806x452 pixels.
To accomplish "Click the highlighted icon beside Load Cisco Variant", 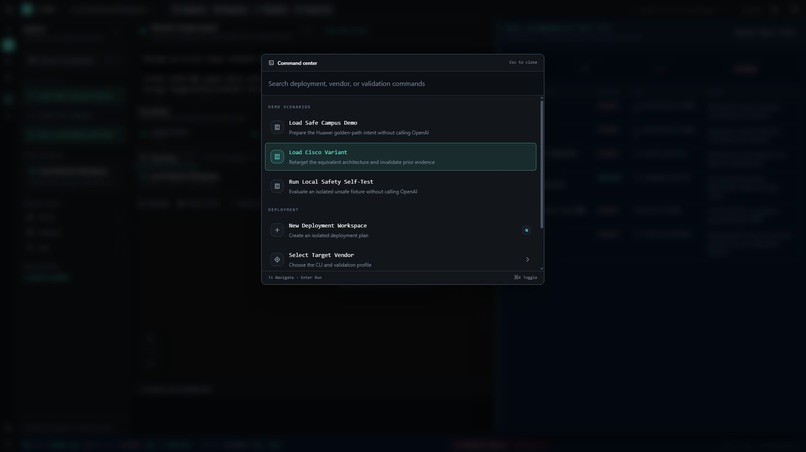I will (277, 157).
